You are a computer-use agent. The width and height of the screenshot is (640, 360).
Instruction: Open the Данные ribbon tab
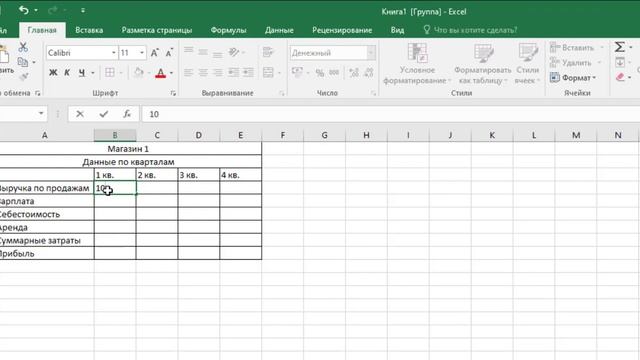click(x=279, y=30)
